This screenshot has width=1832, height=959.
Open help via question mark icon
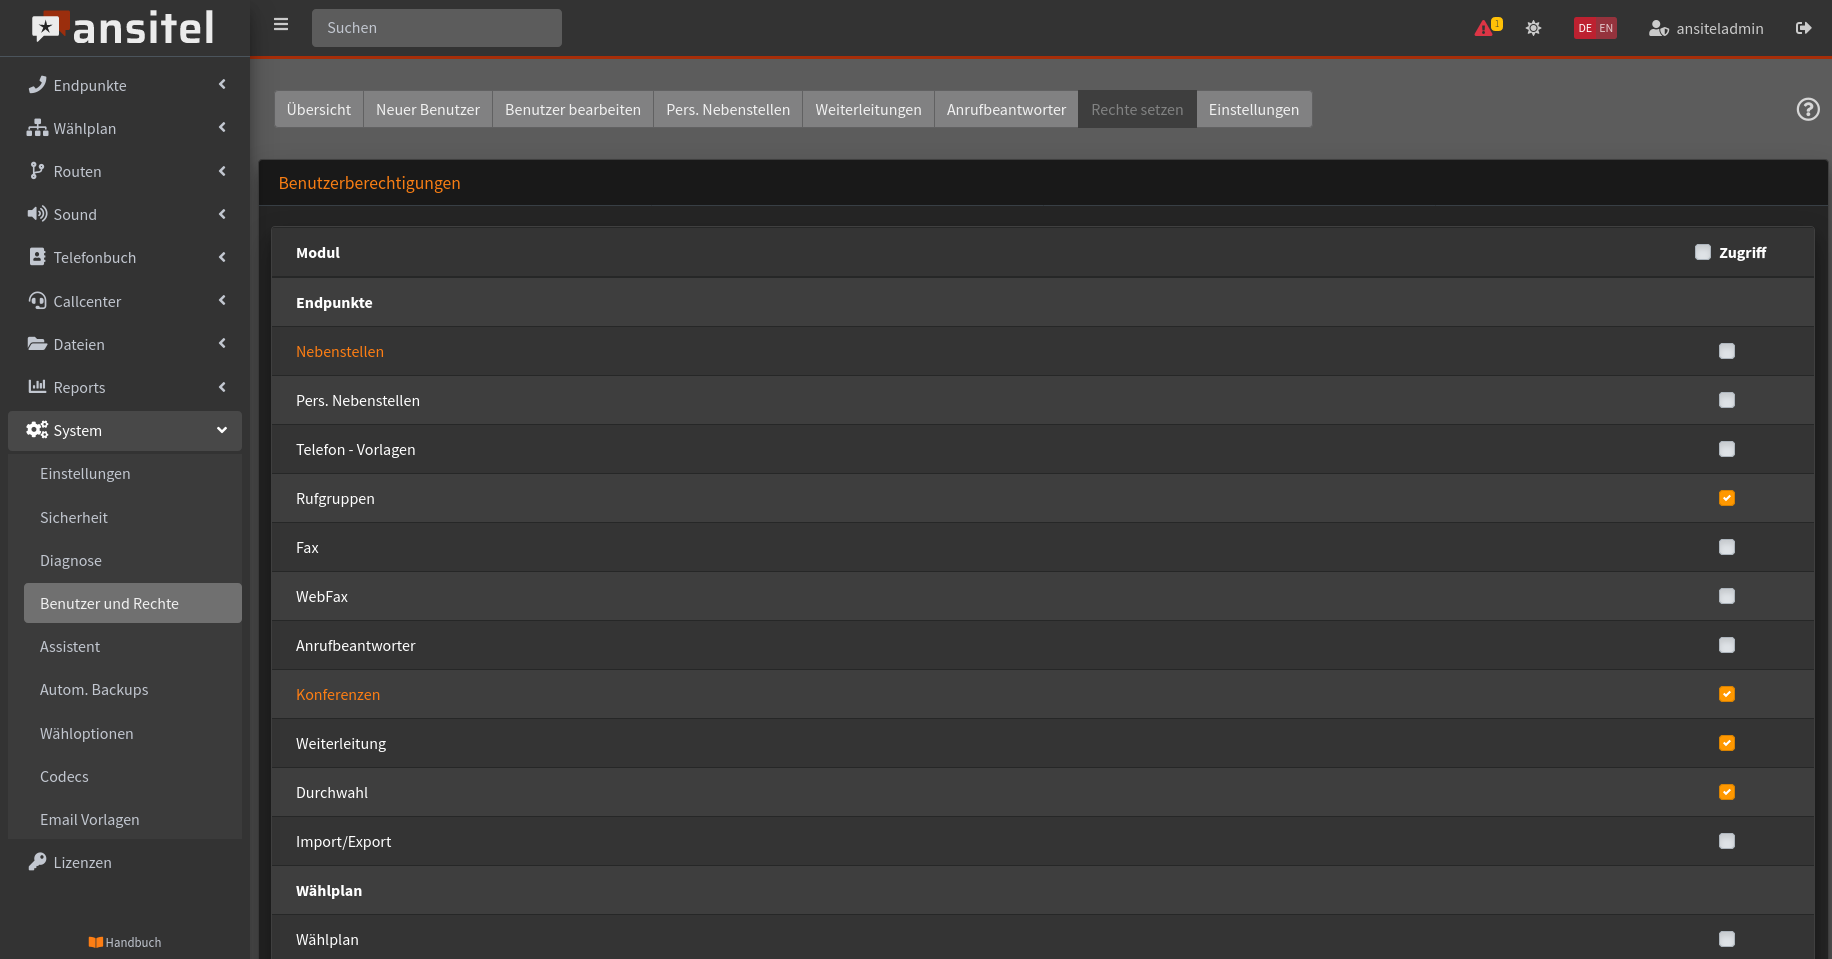pyautogui.click(x=1807, y=109)
